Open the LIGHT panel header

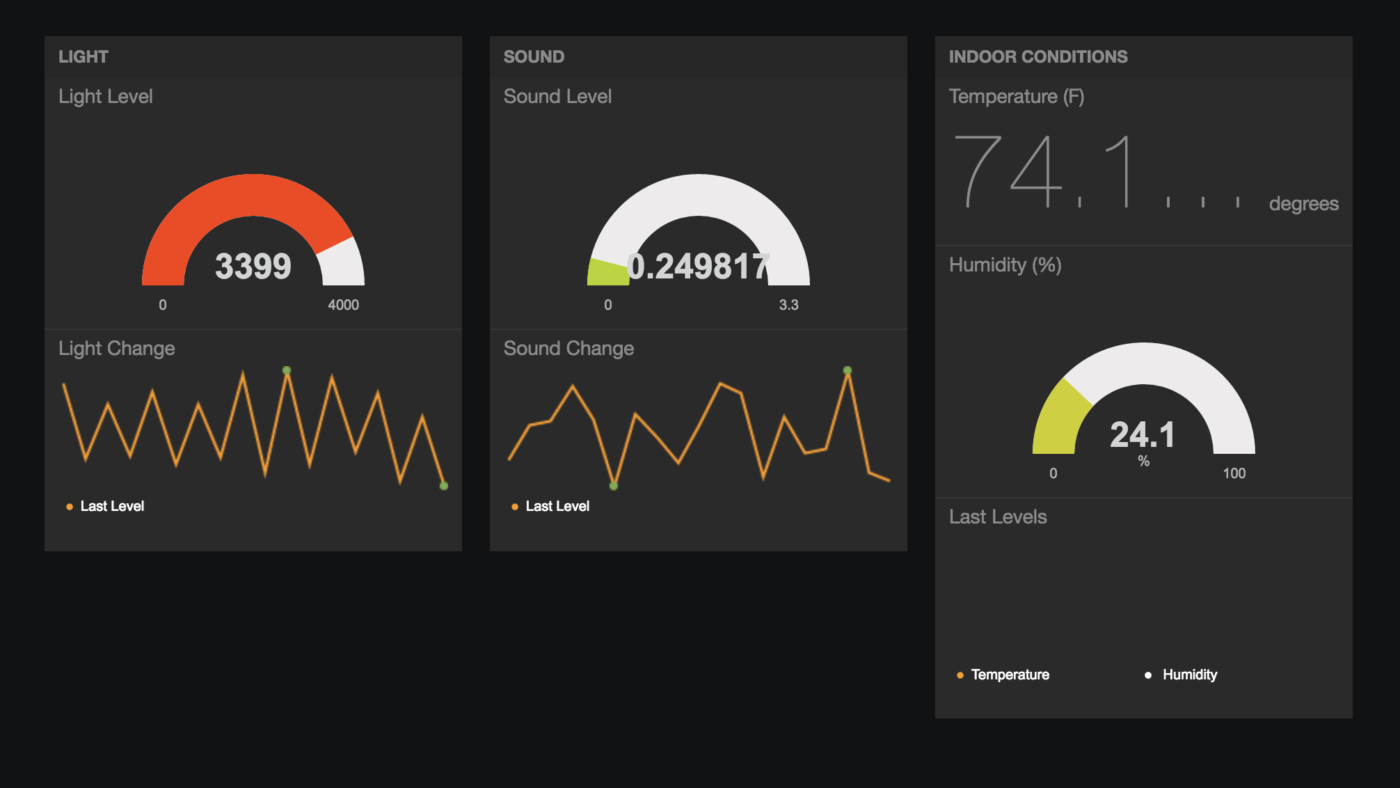[x=83, y=57]
